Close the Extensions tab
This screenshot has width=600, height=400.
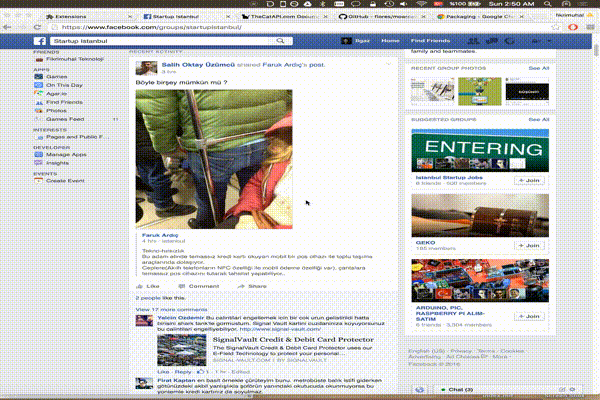coord(130,16)
